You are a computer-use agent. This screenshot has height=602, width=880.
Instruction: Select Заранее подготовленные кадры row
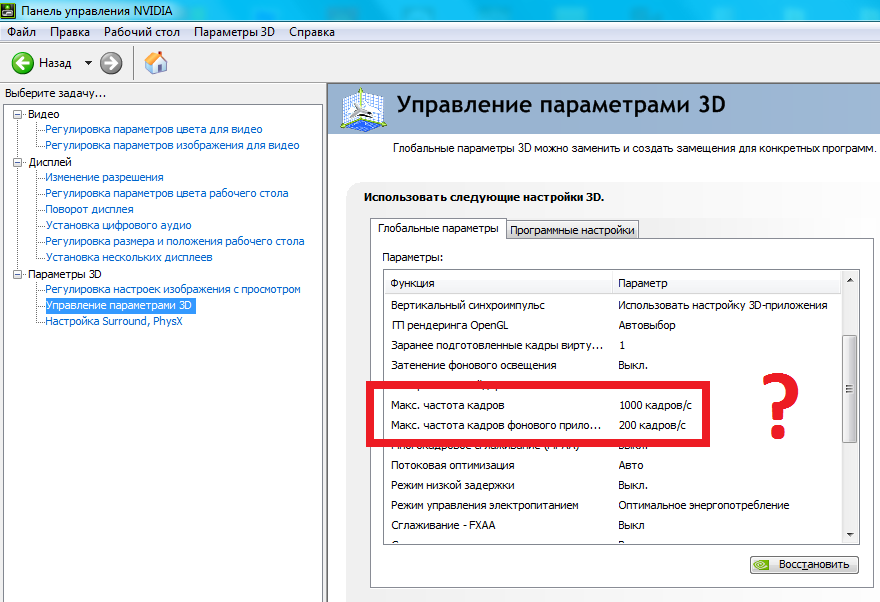click(x=613, y=346)
